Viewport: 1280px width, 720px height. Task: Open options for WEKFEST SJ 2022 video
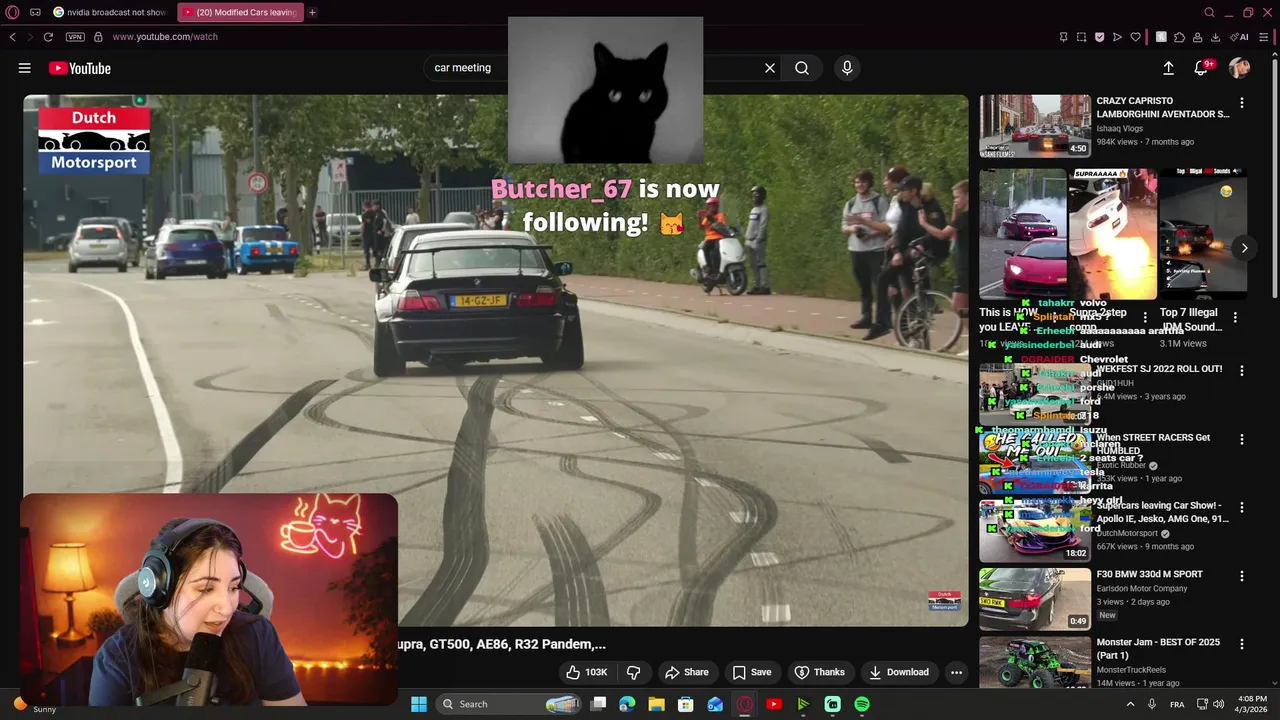coord(1242,370)
